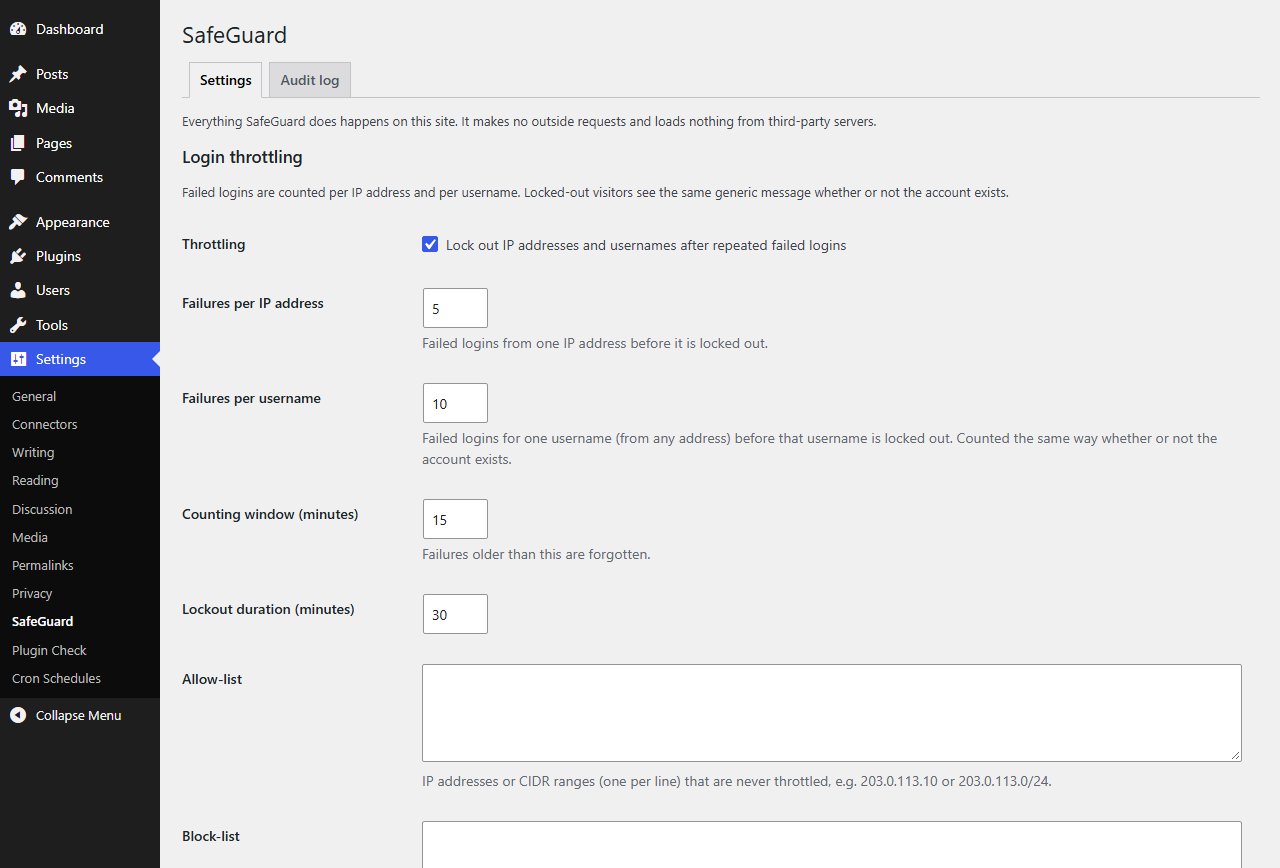Click the Users menu label
This screenshot has width=1280, height=868.
(53, 290)
